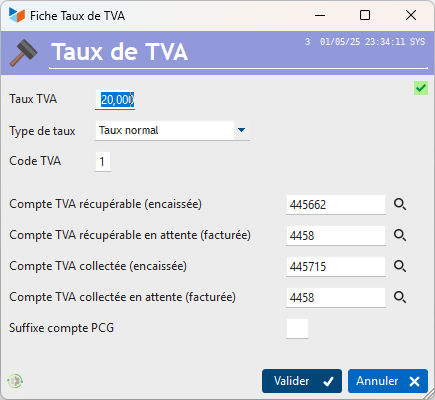Search accounts for TVA collectée en attente
Viewport: 435px width, 400px height.
pyautogui.click(x=400, y=297)
